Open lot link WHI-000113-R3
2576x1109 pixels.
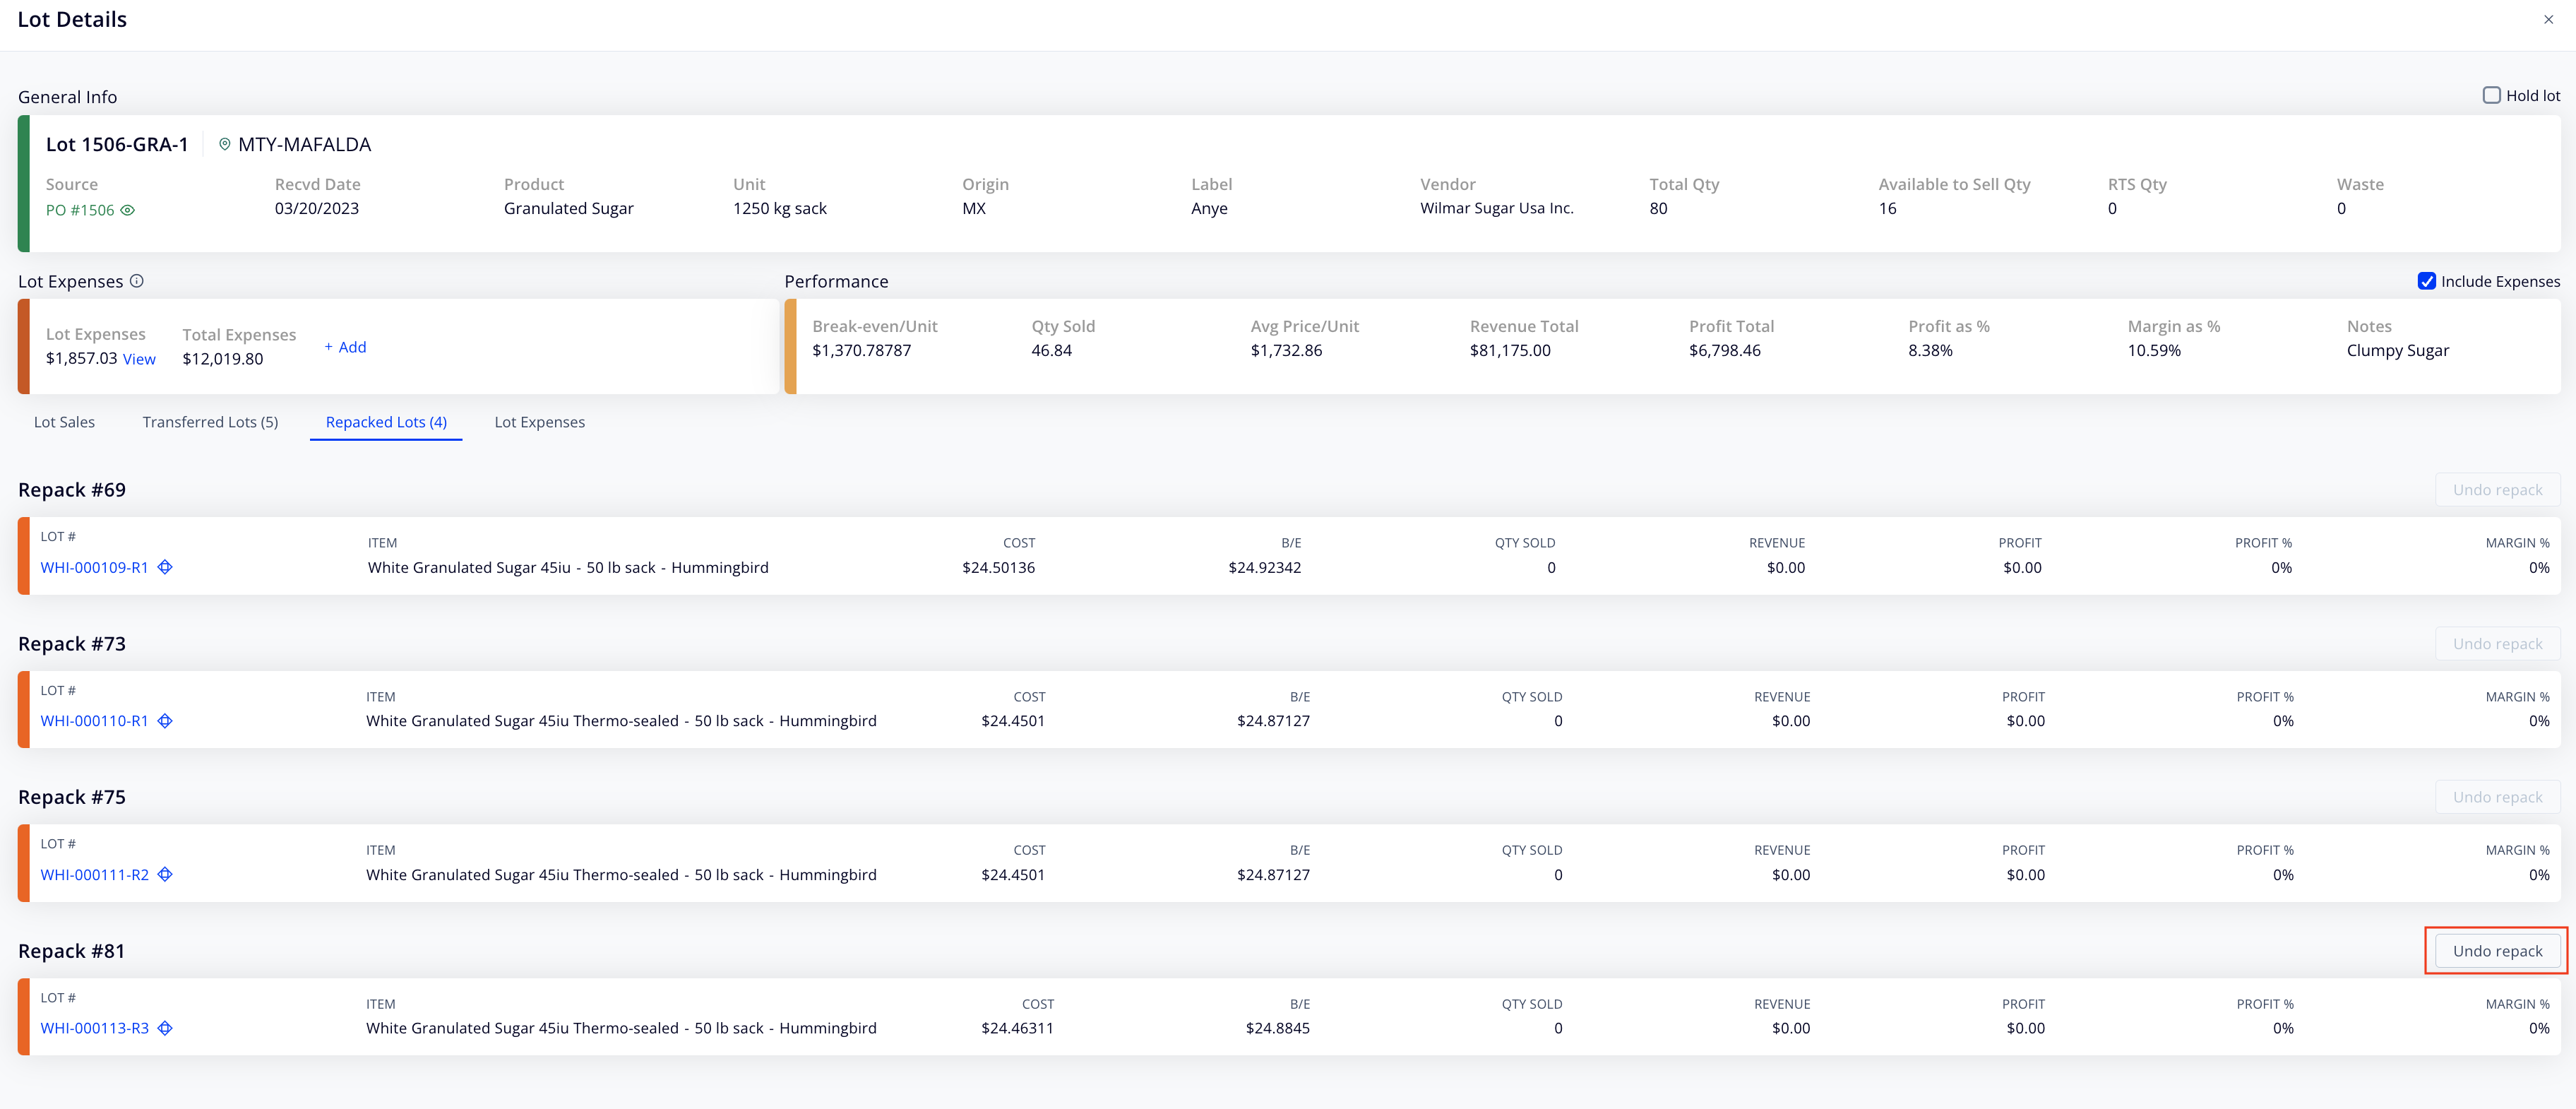pyautogui.click(x=94, y=1028)
